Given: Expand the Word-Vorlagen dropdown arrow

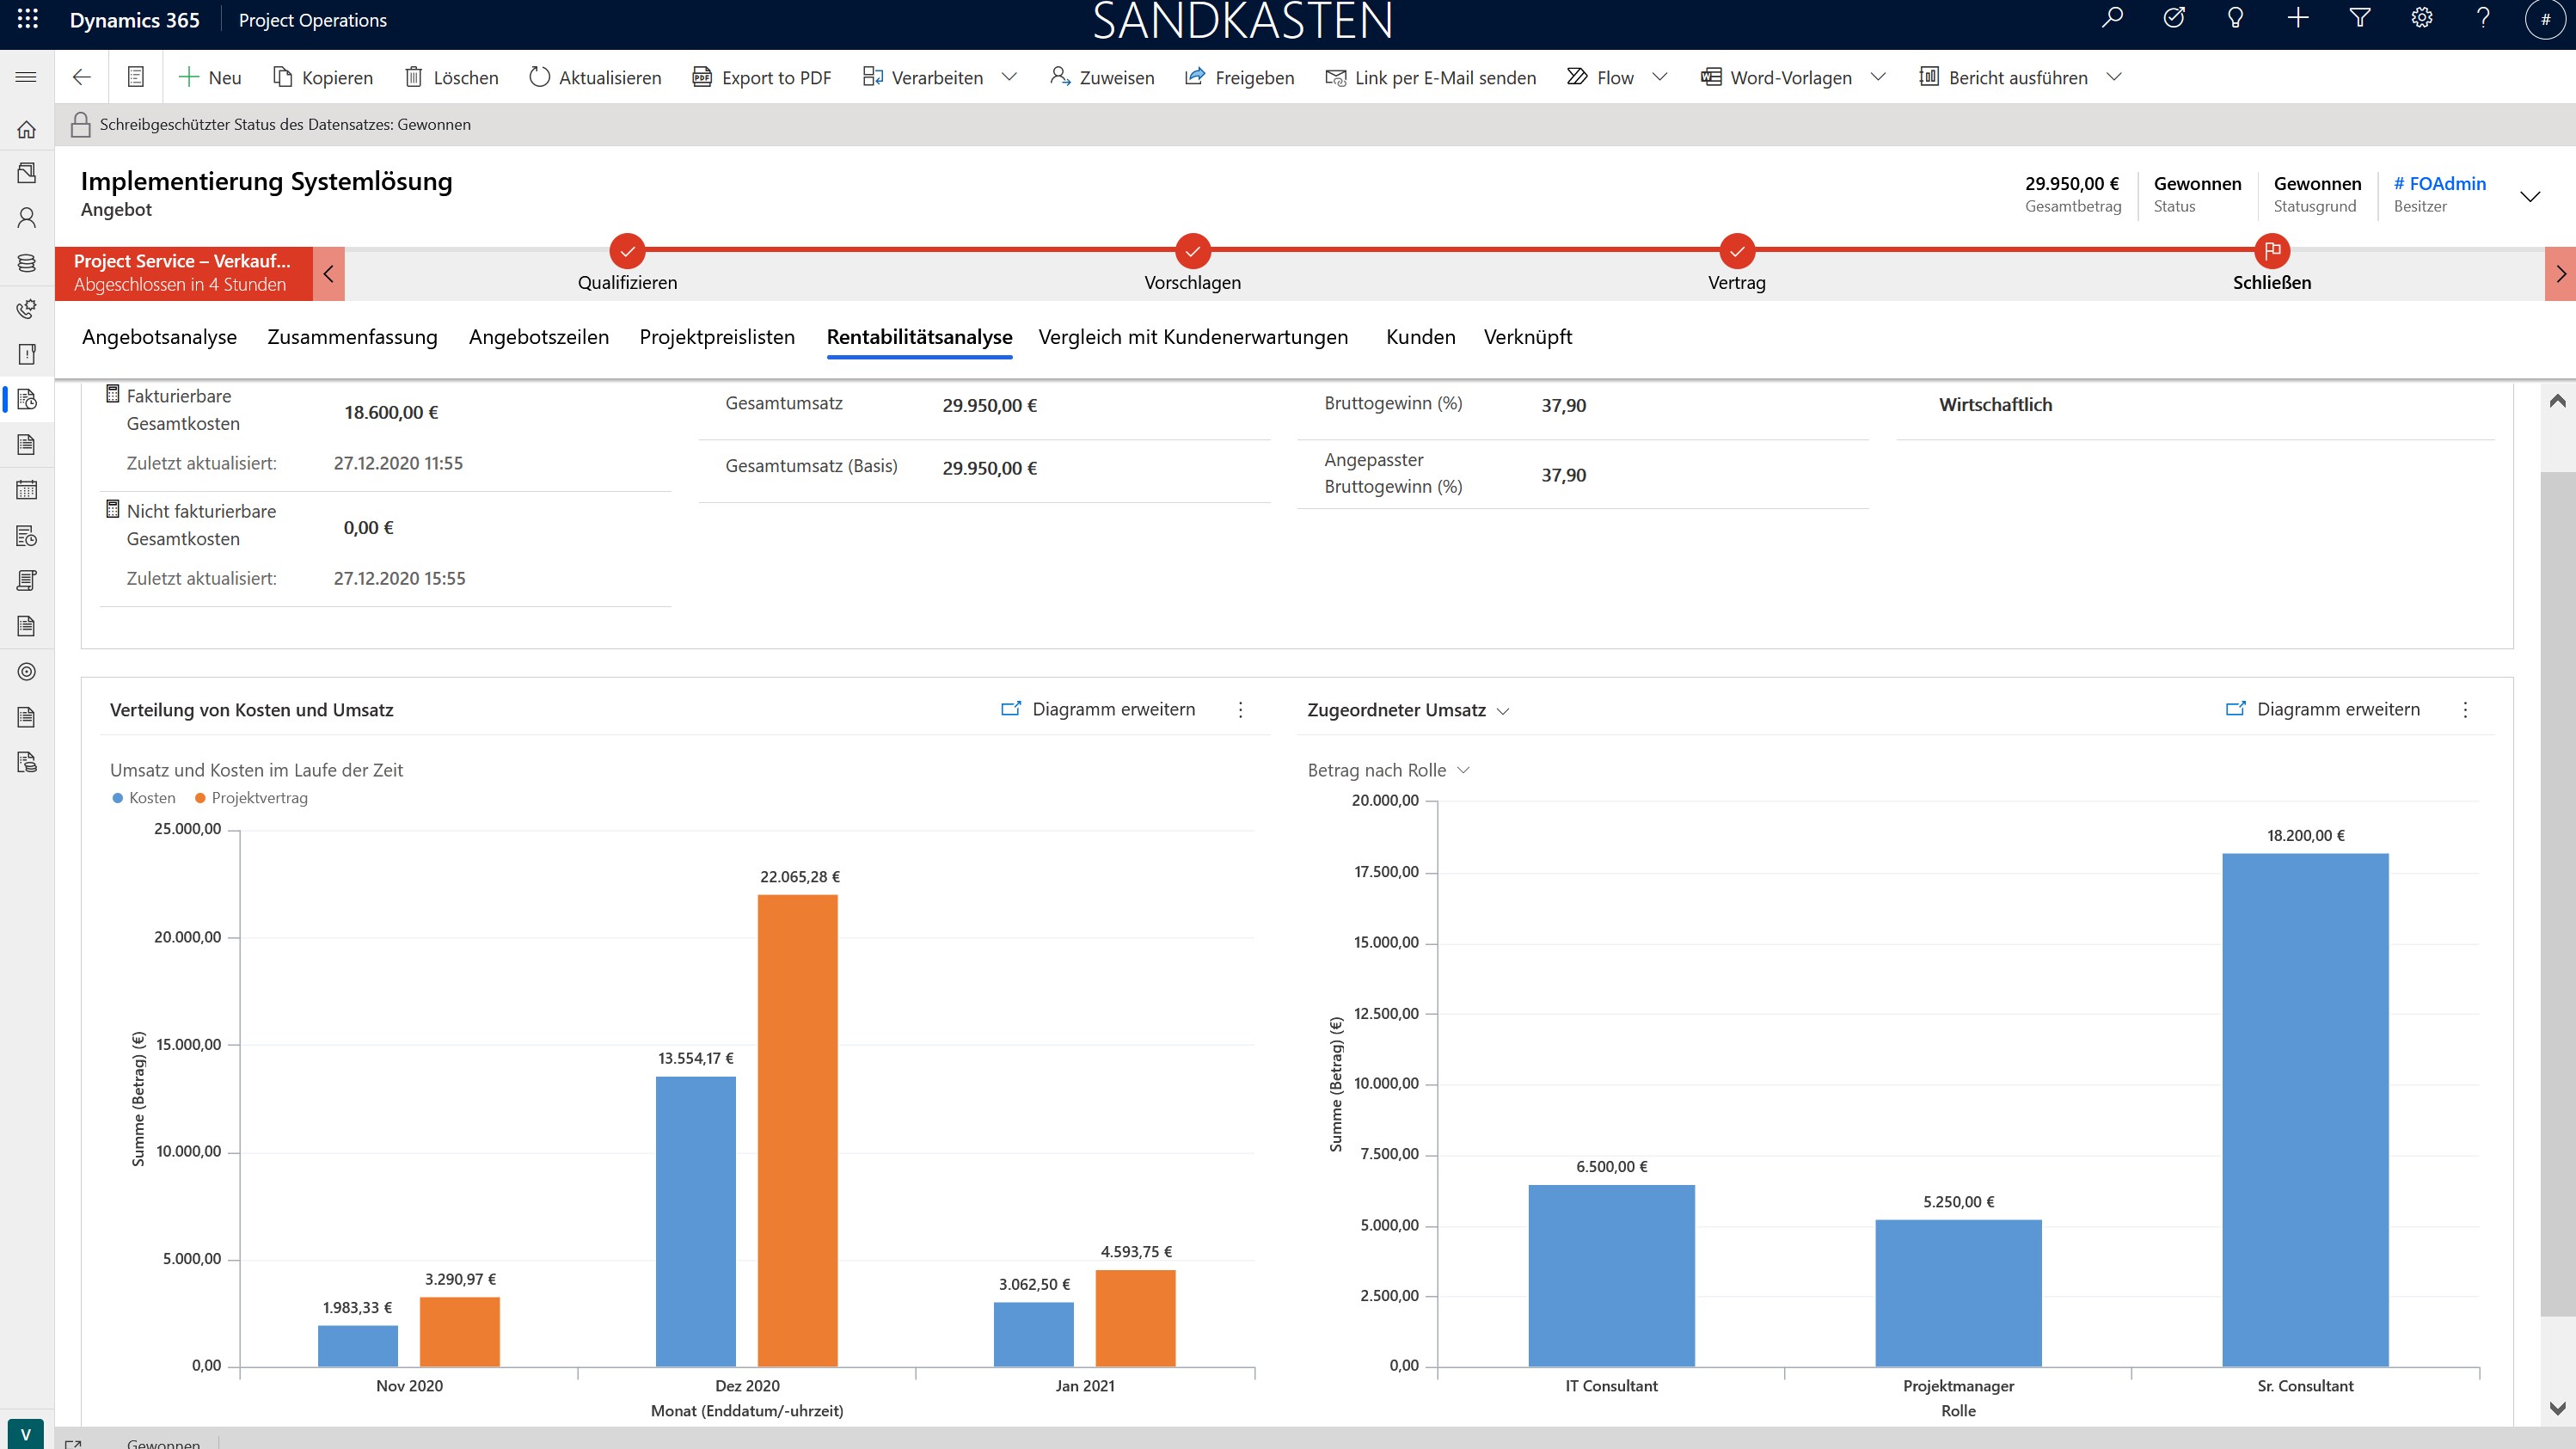Looking at the screenshot, I should pos(1878,77).
